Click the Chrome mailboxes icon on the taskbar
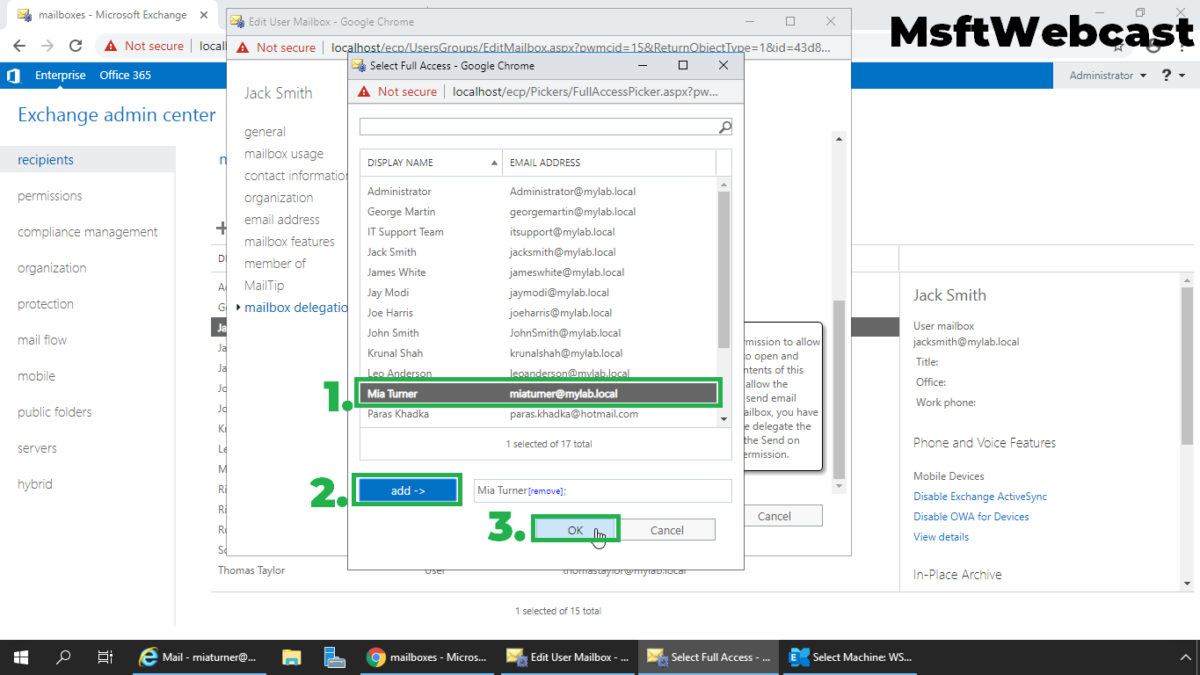 coord(376,657)
